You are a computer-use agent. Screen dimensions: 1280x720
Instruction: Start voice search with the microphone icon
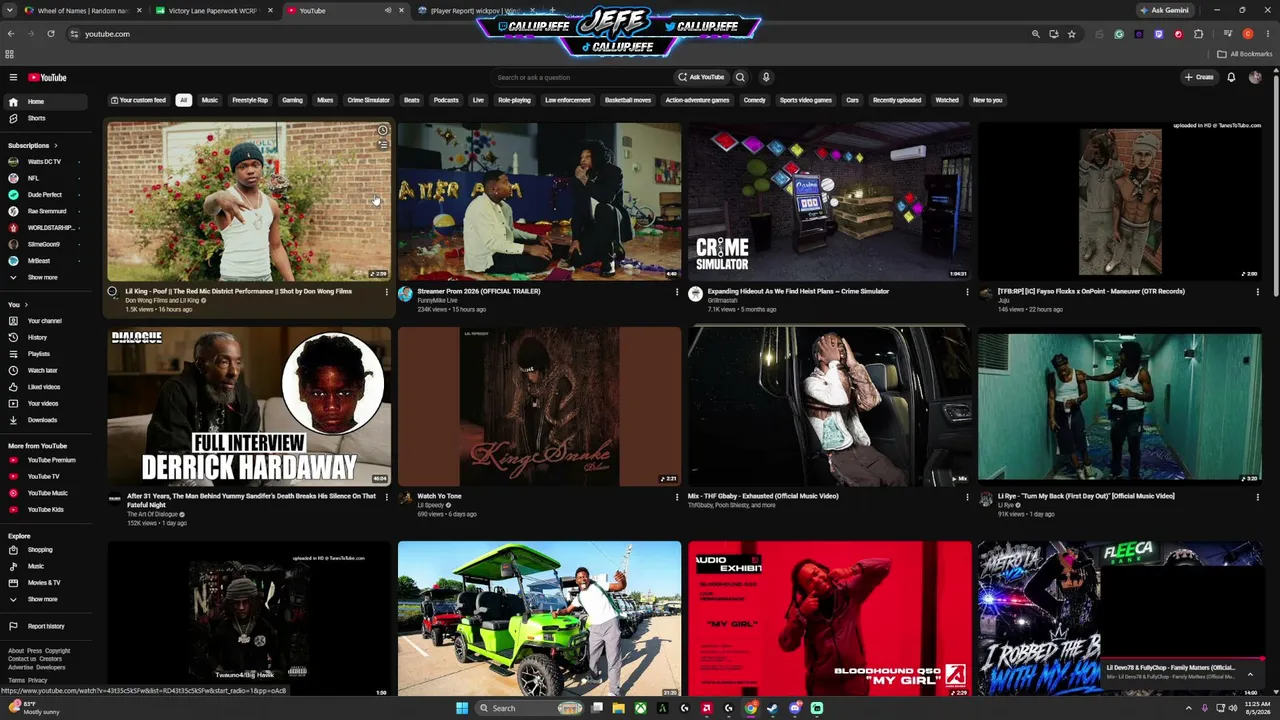point(766,77)
